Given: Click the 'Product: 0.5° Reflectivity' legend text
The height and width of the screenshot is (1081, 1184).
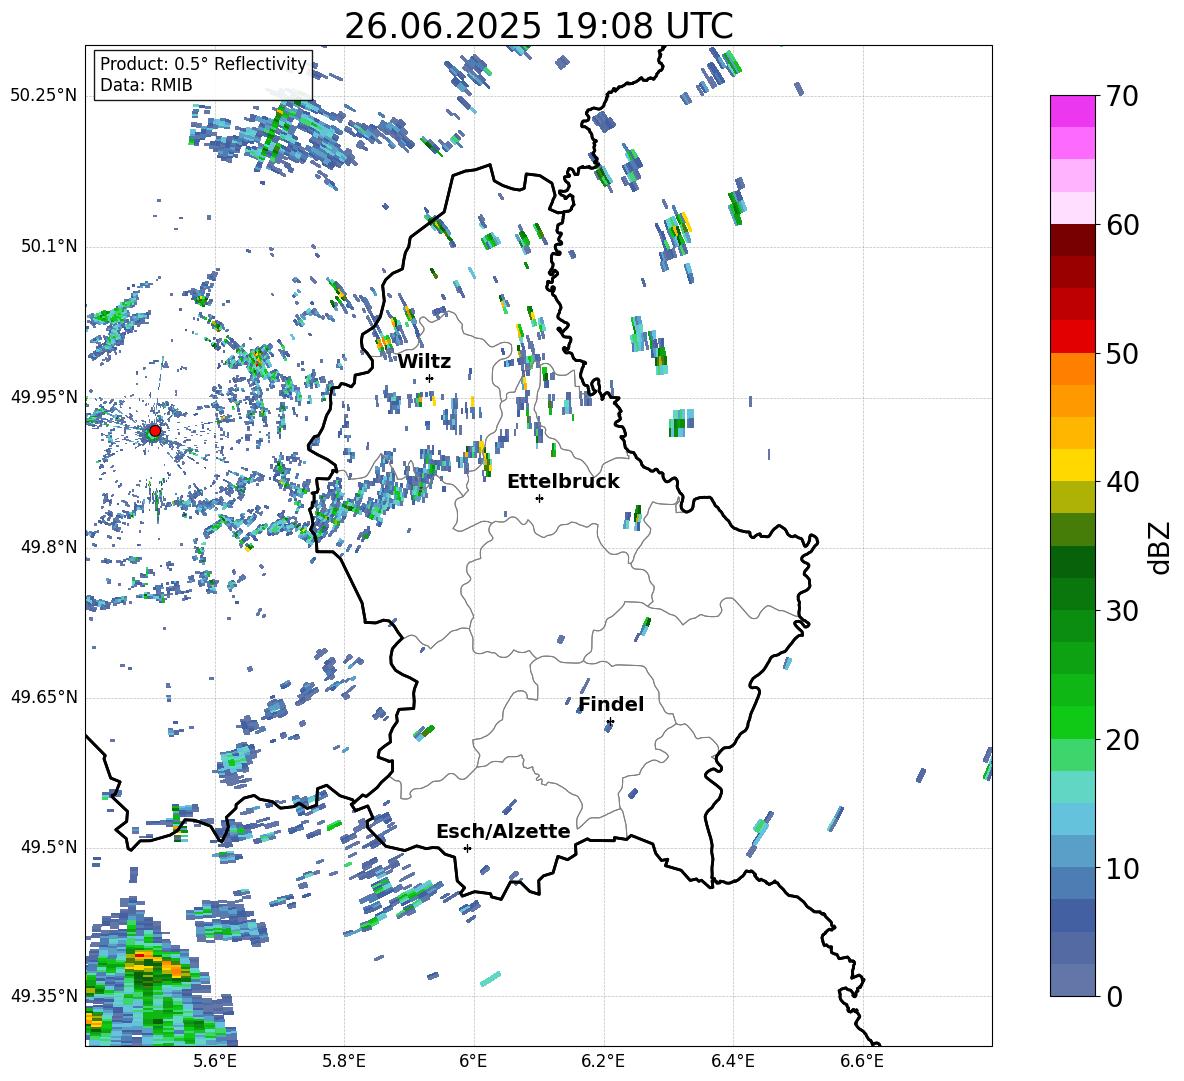Looking at the screenshot, I should click(203, 63).
